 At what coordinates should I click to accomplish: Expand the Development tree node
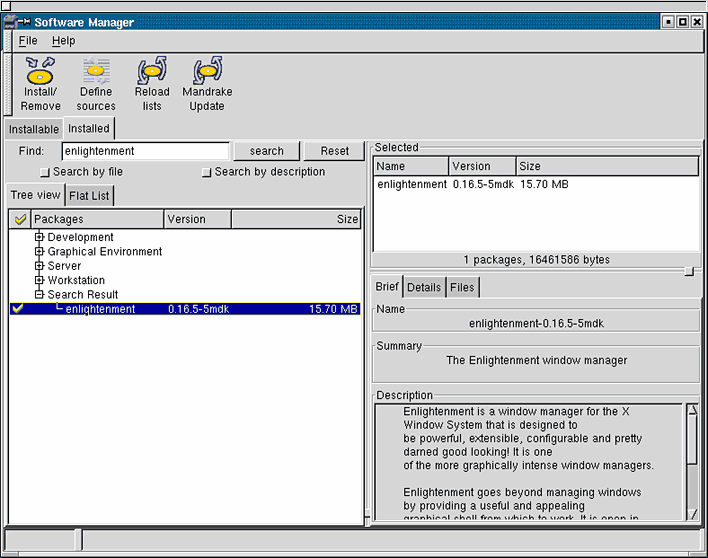pyautogui.click(x=39, y=237)
